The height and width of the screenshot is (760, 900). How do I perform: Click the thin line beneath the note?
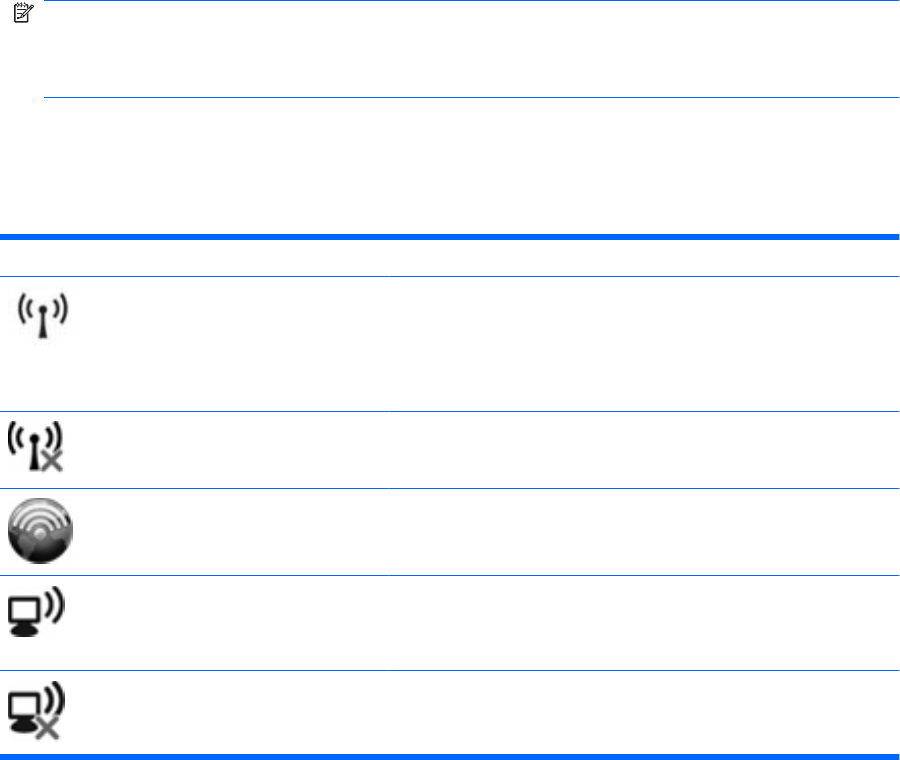[470, 98]
